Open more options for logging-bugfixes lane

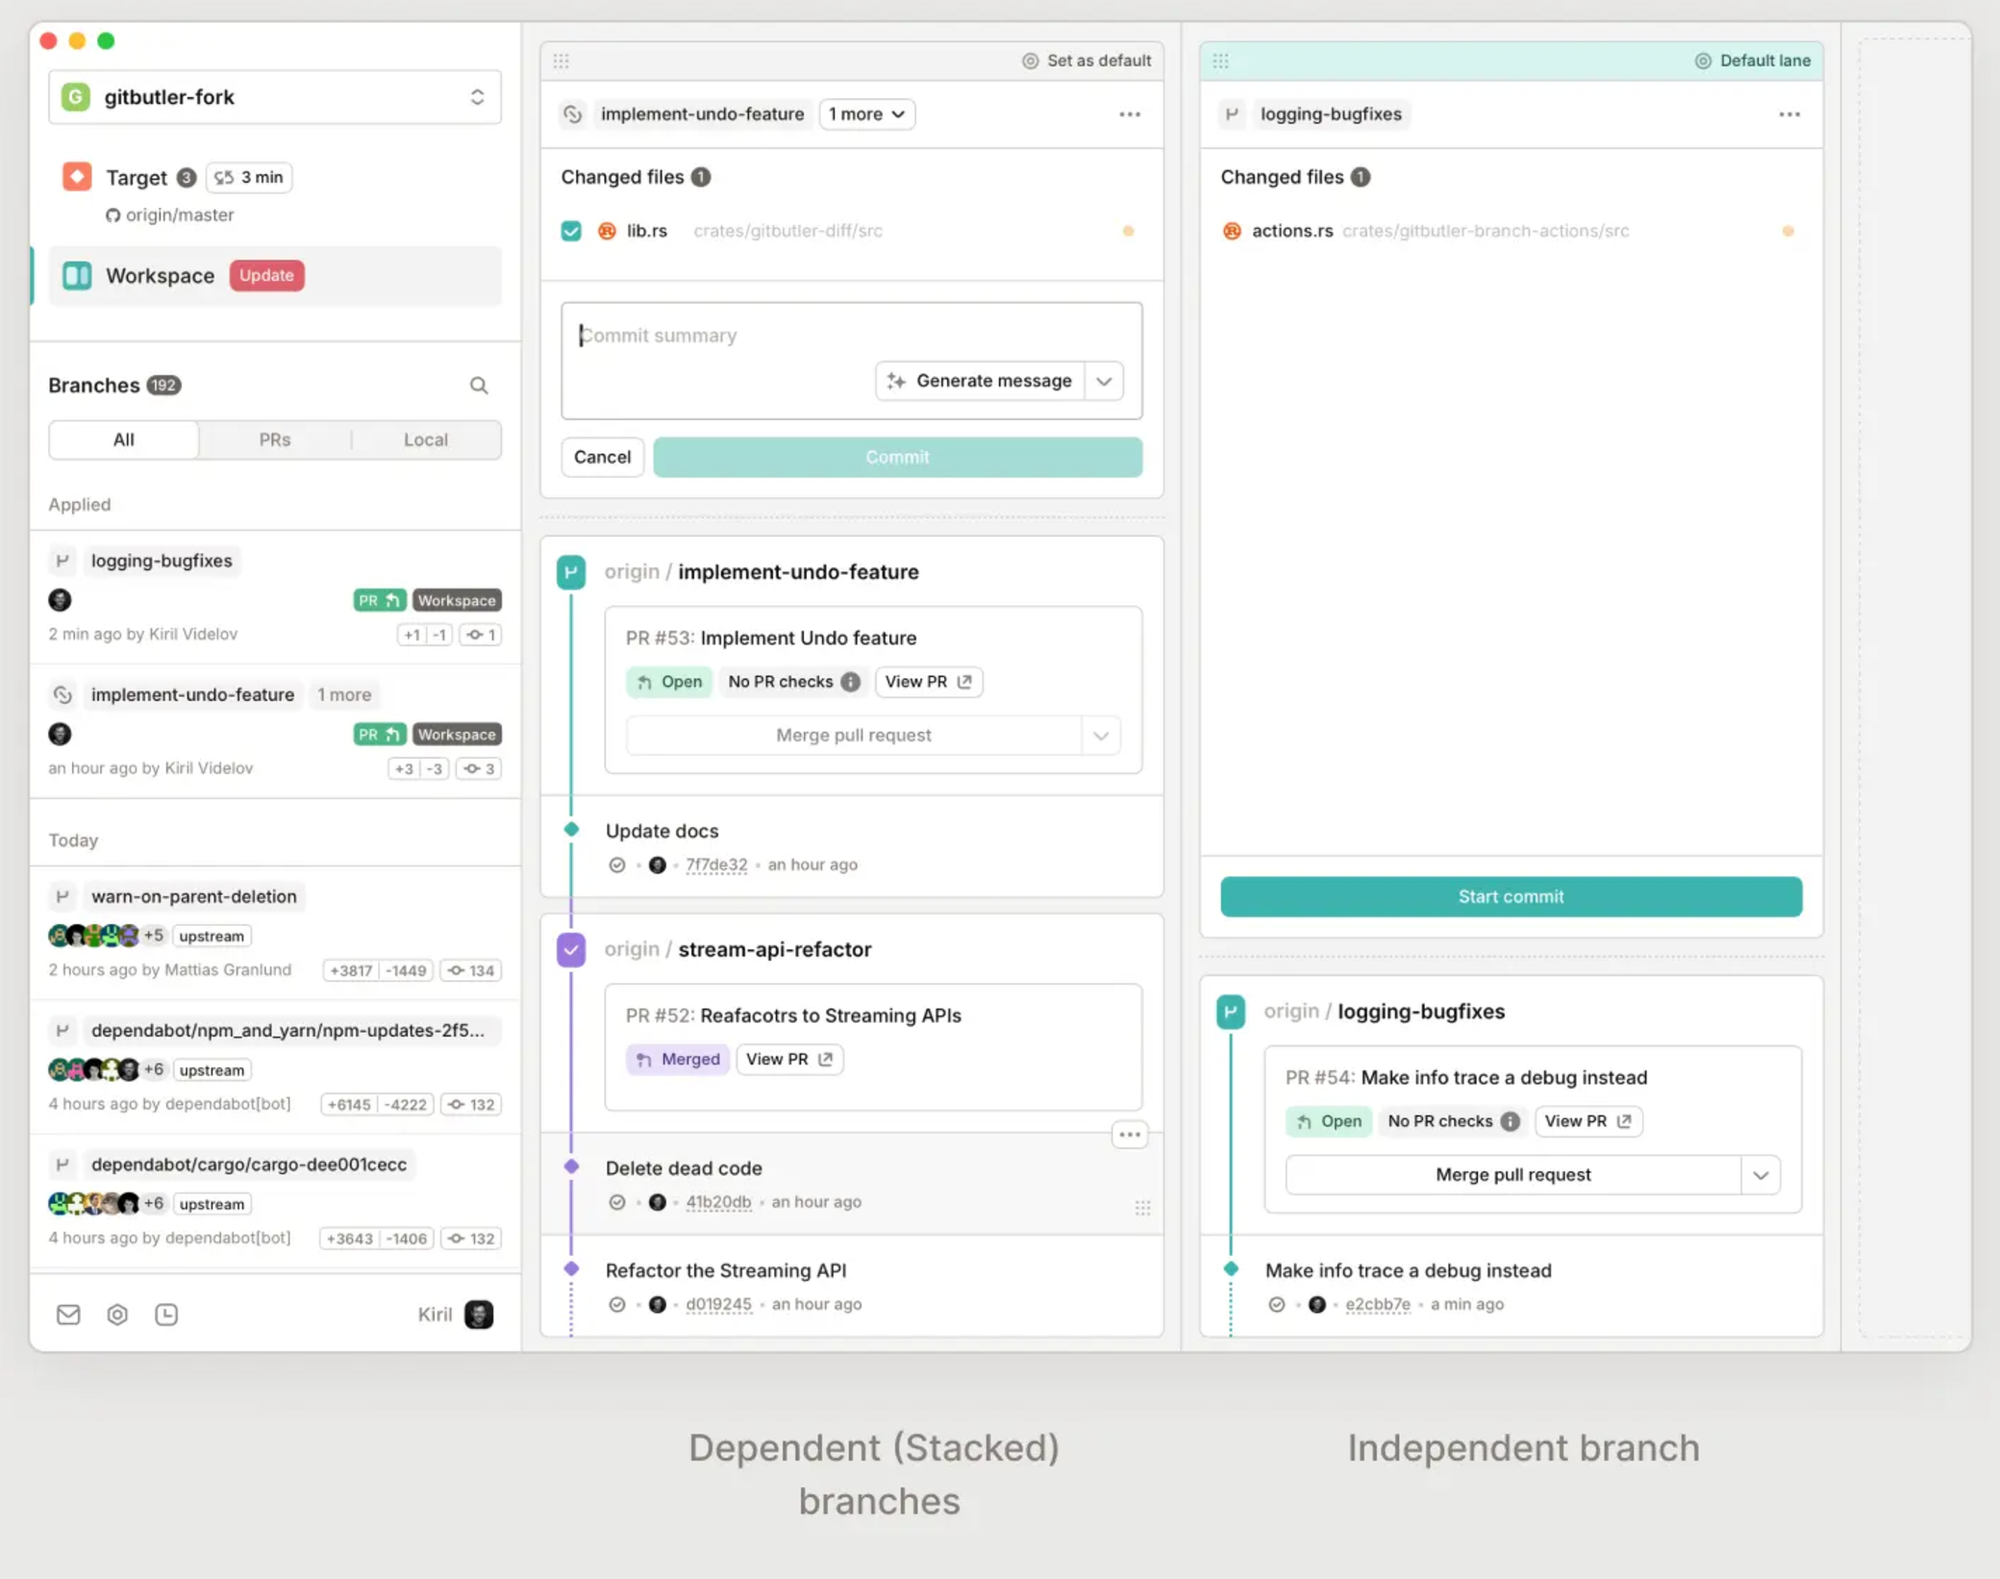click(1790, 114)
